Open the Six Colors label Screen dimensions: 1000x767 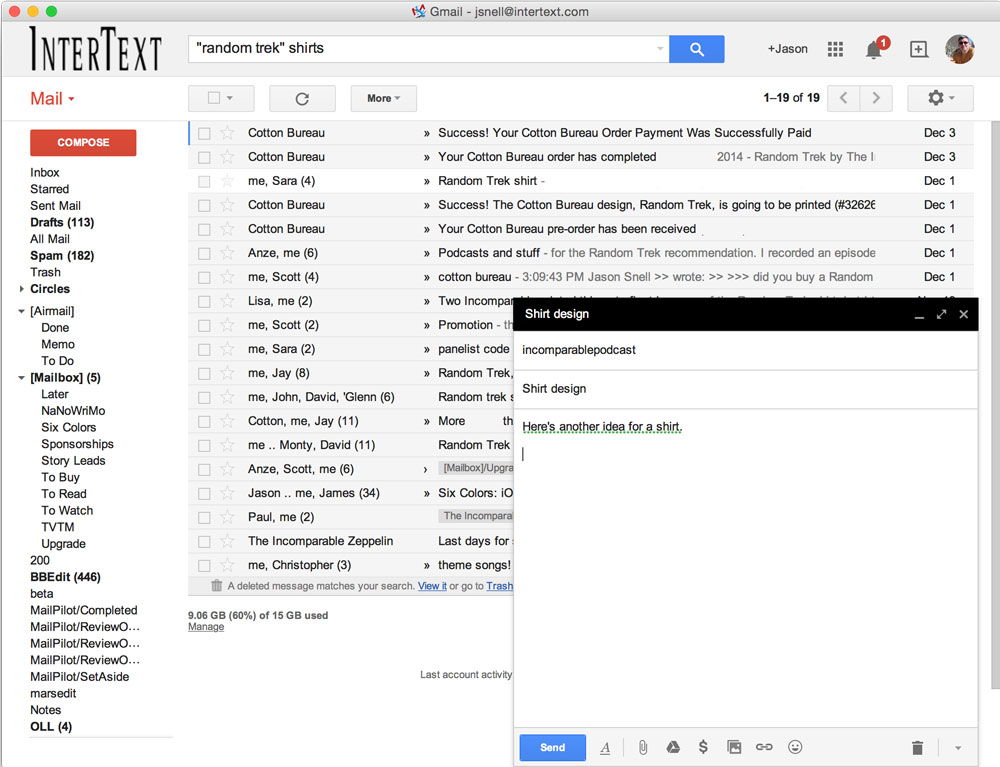click(x=69, y=428)
